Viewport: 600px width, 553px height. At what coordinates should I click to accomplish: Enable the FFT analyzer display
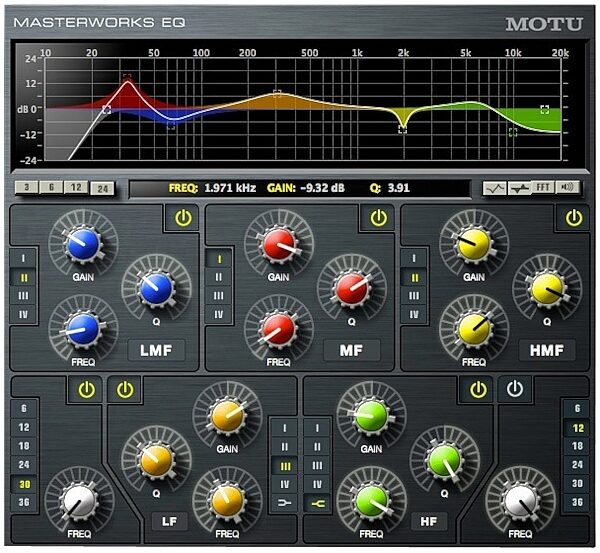point(543,188)
